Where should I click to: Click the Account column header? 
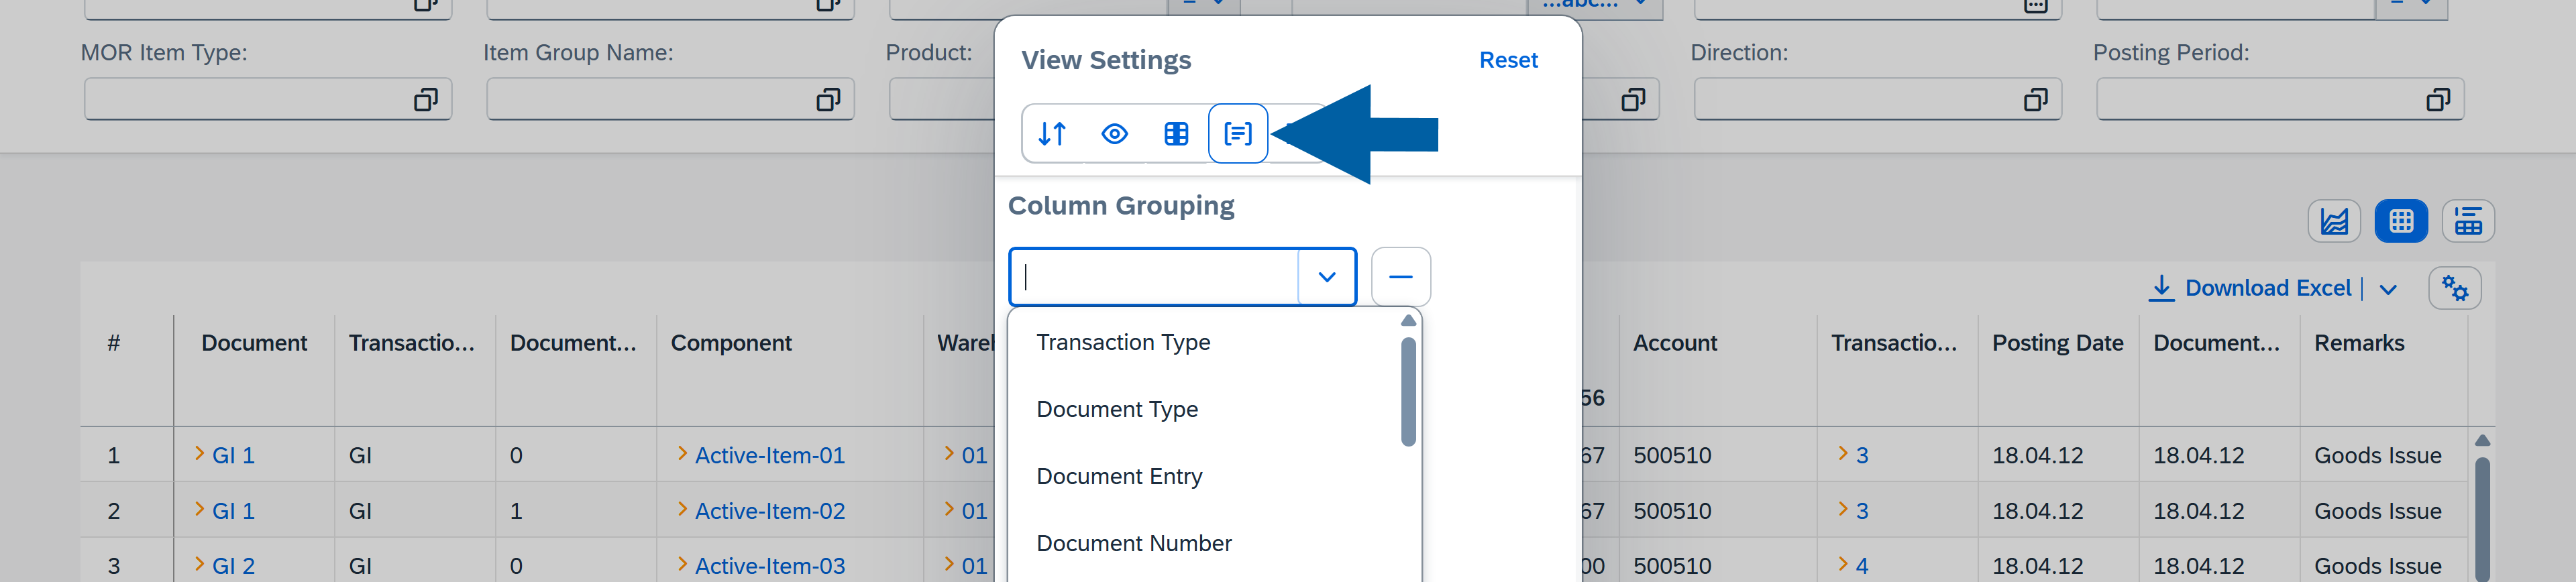1675,343
